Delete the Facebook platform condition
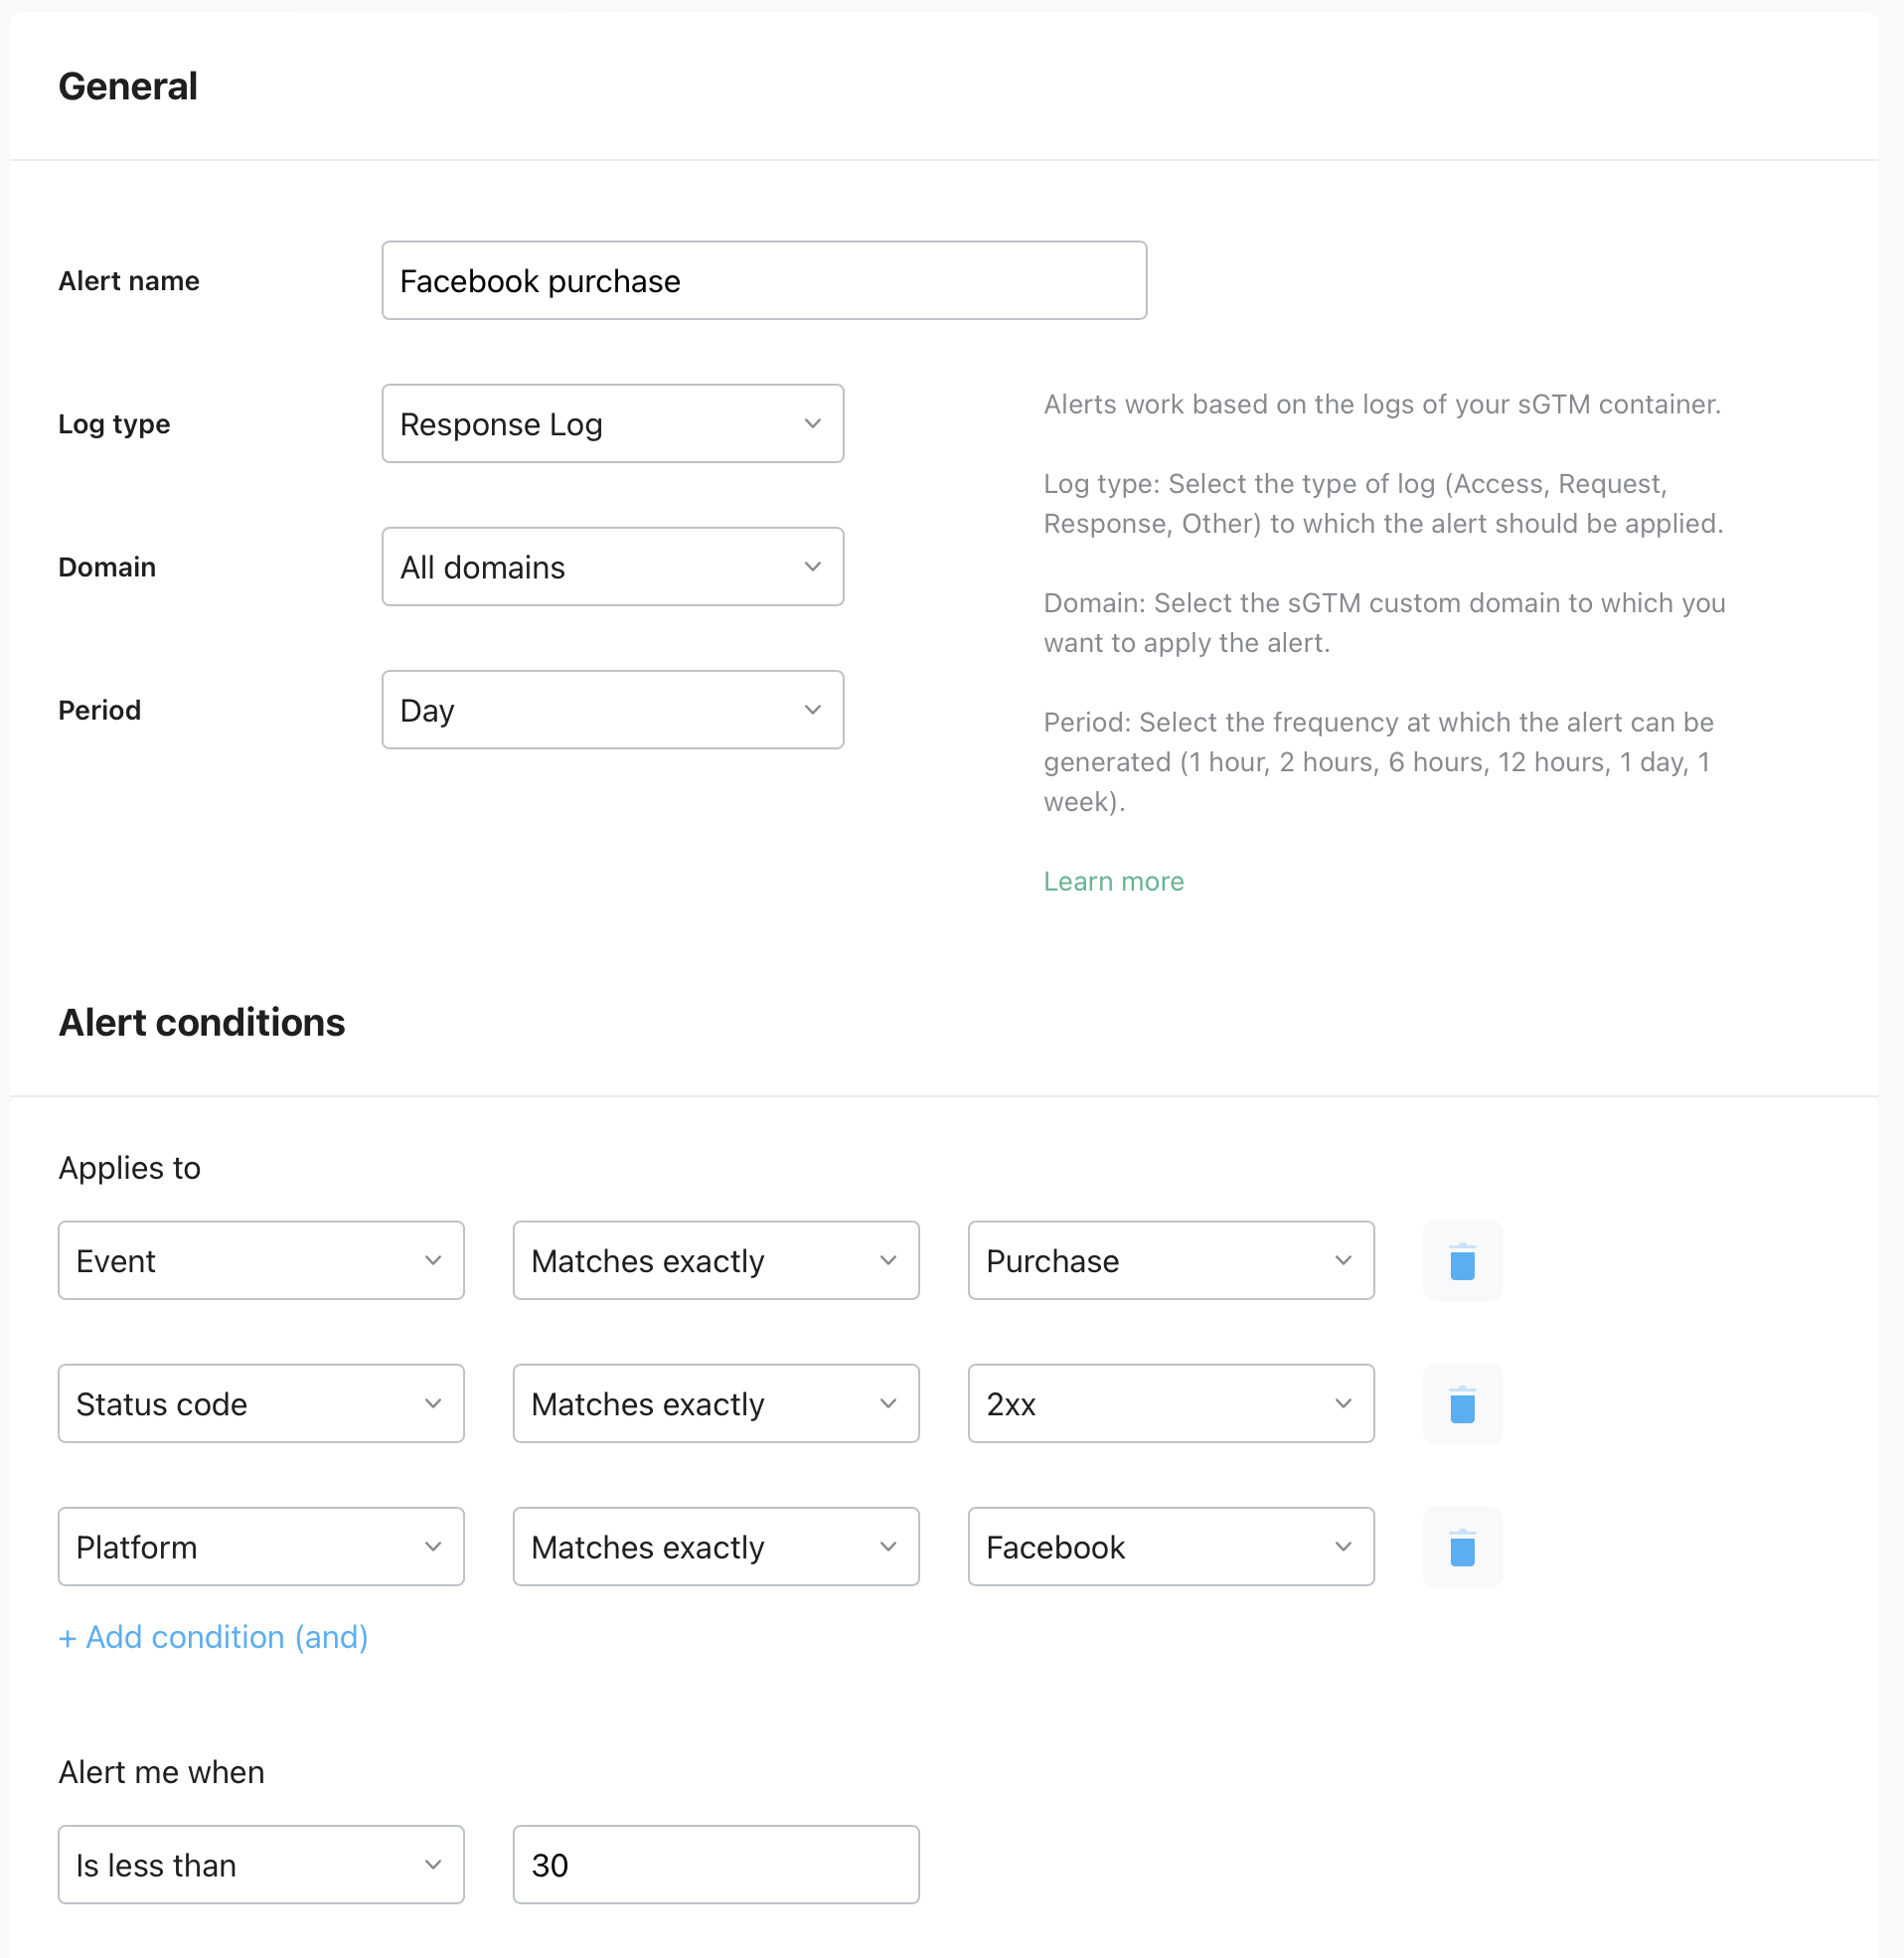This screenshot has width=1904, height=1958. tap(1462, 1546)
